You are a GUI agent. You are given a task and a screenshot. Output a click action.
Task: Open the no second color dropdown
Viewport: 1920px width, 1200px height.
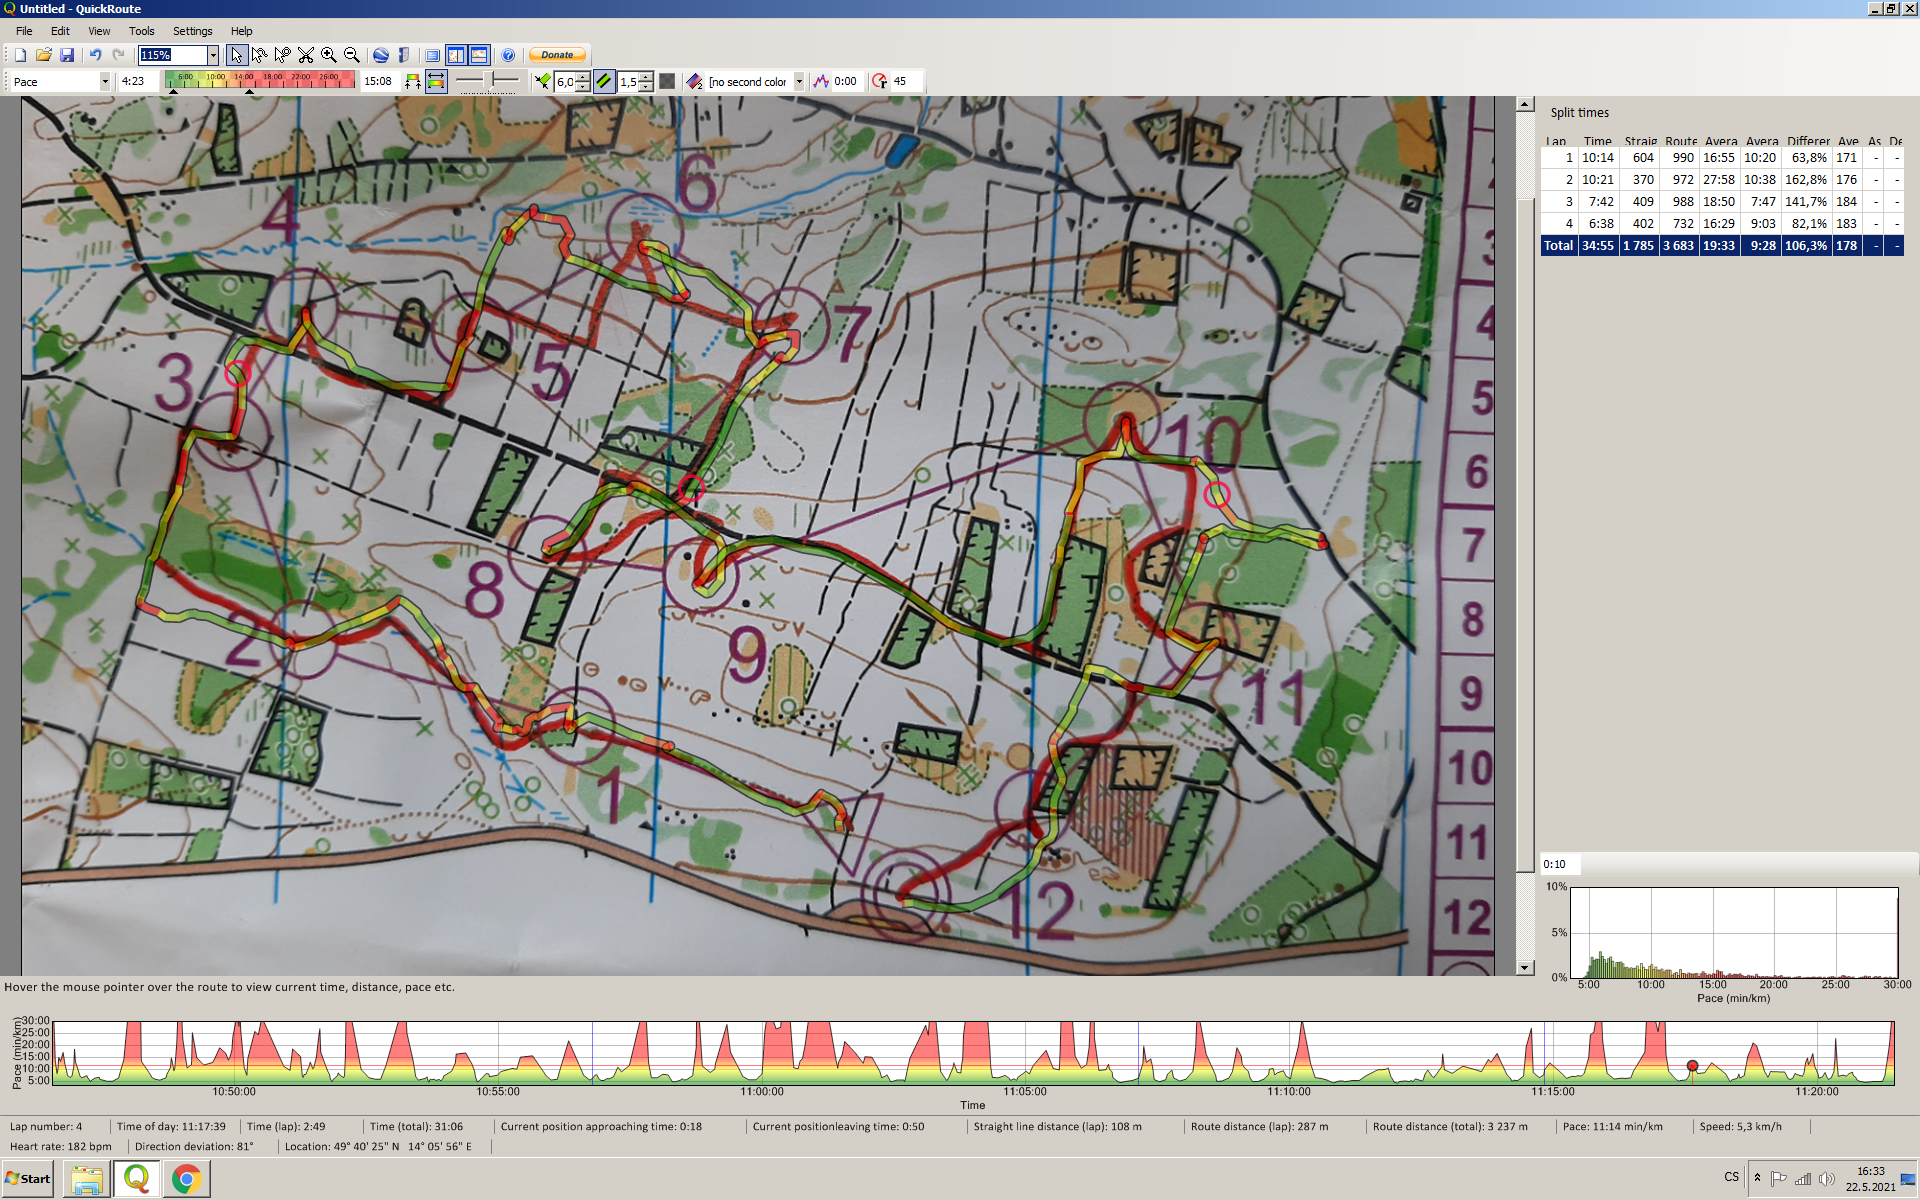pyautogui.click(x=799, y=82)
